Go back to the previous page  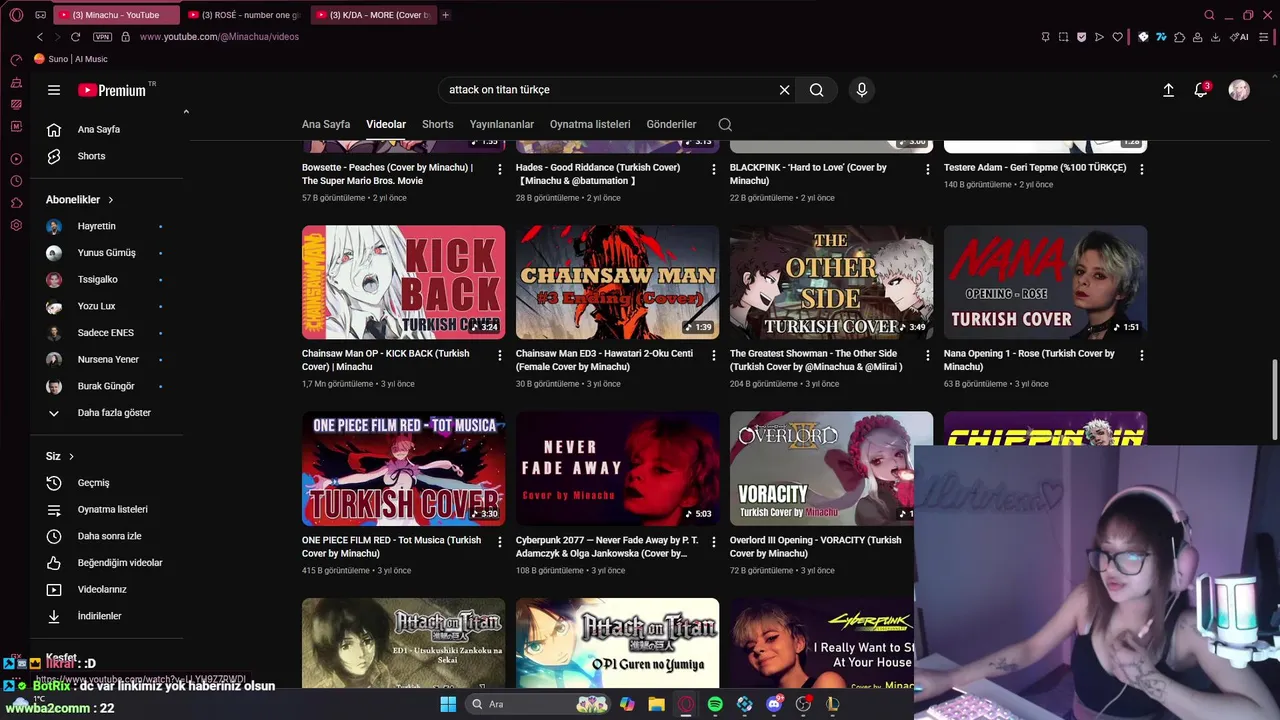tap(40, 37)
